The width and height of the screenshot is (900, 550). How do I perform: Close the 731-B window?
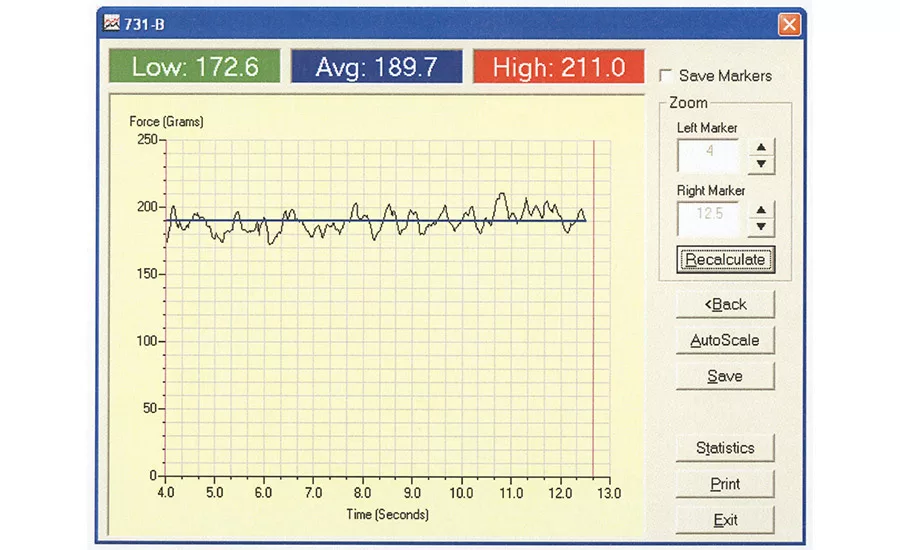(x=790, y=22)
